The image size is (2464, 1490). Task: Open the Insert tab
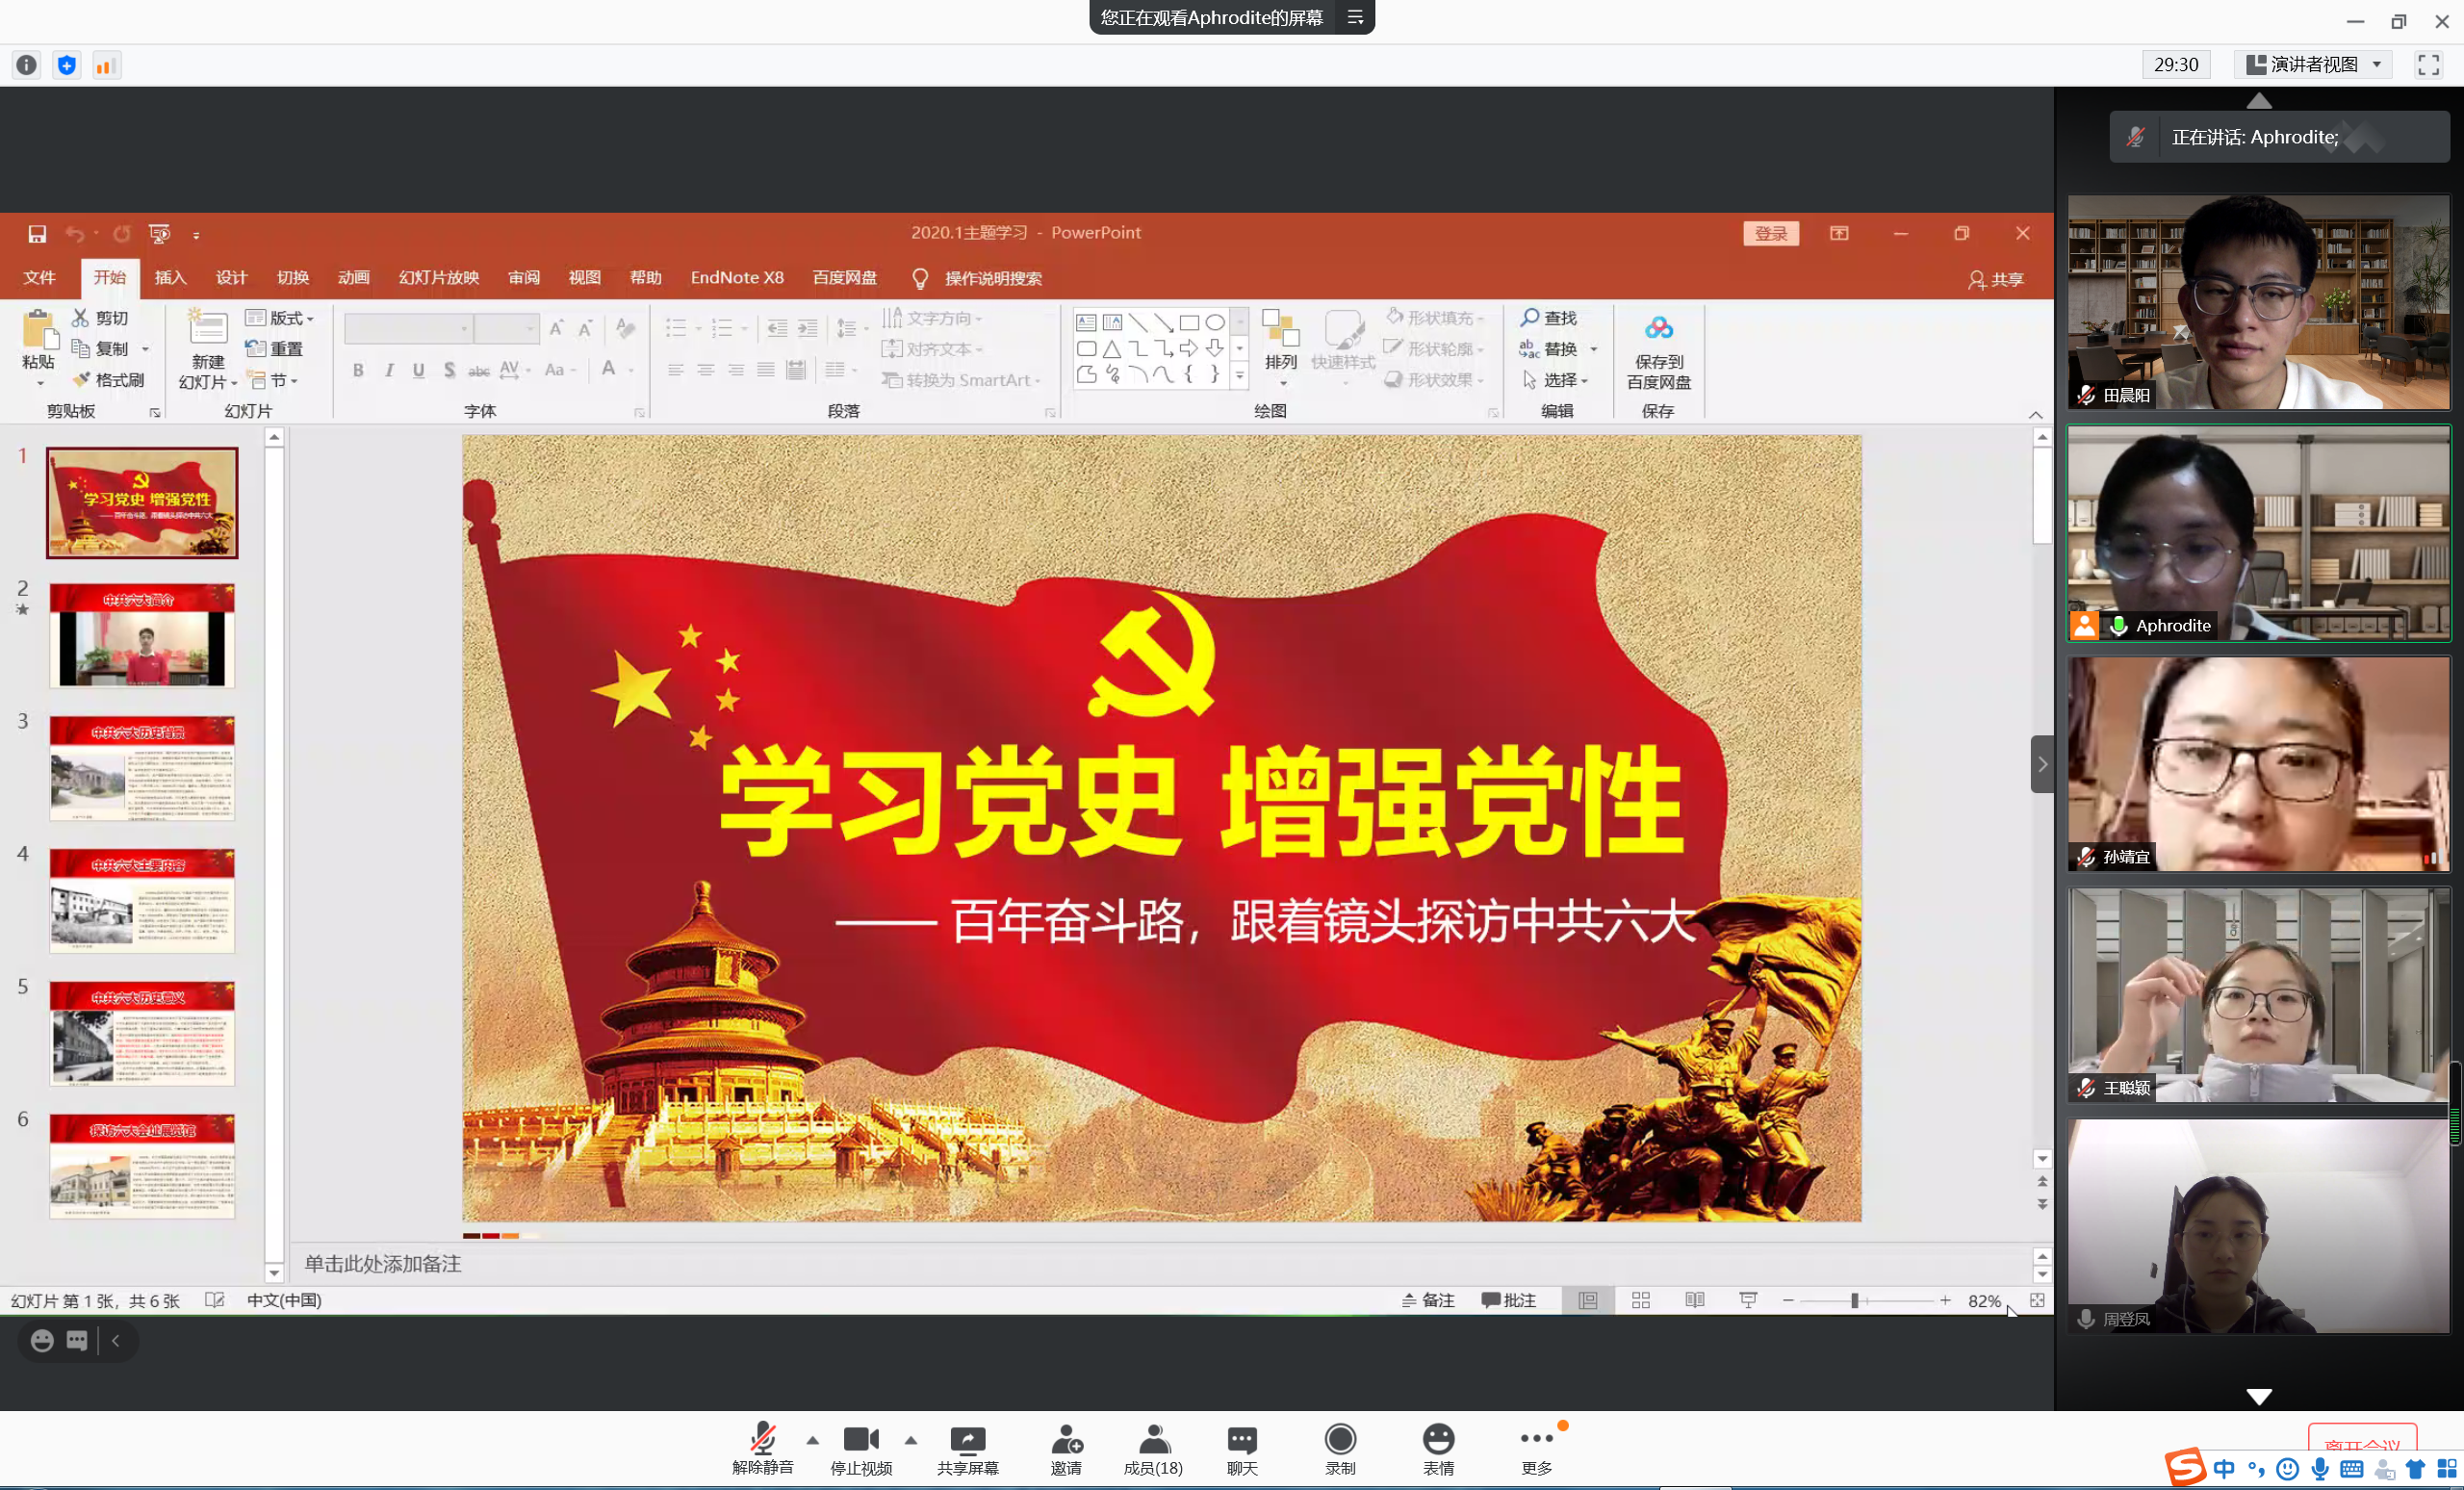click(x=171, y=278)
